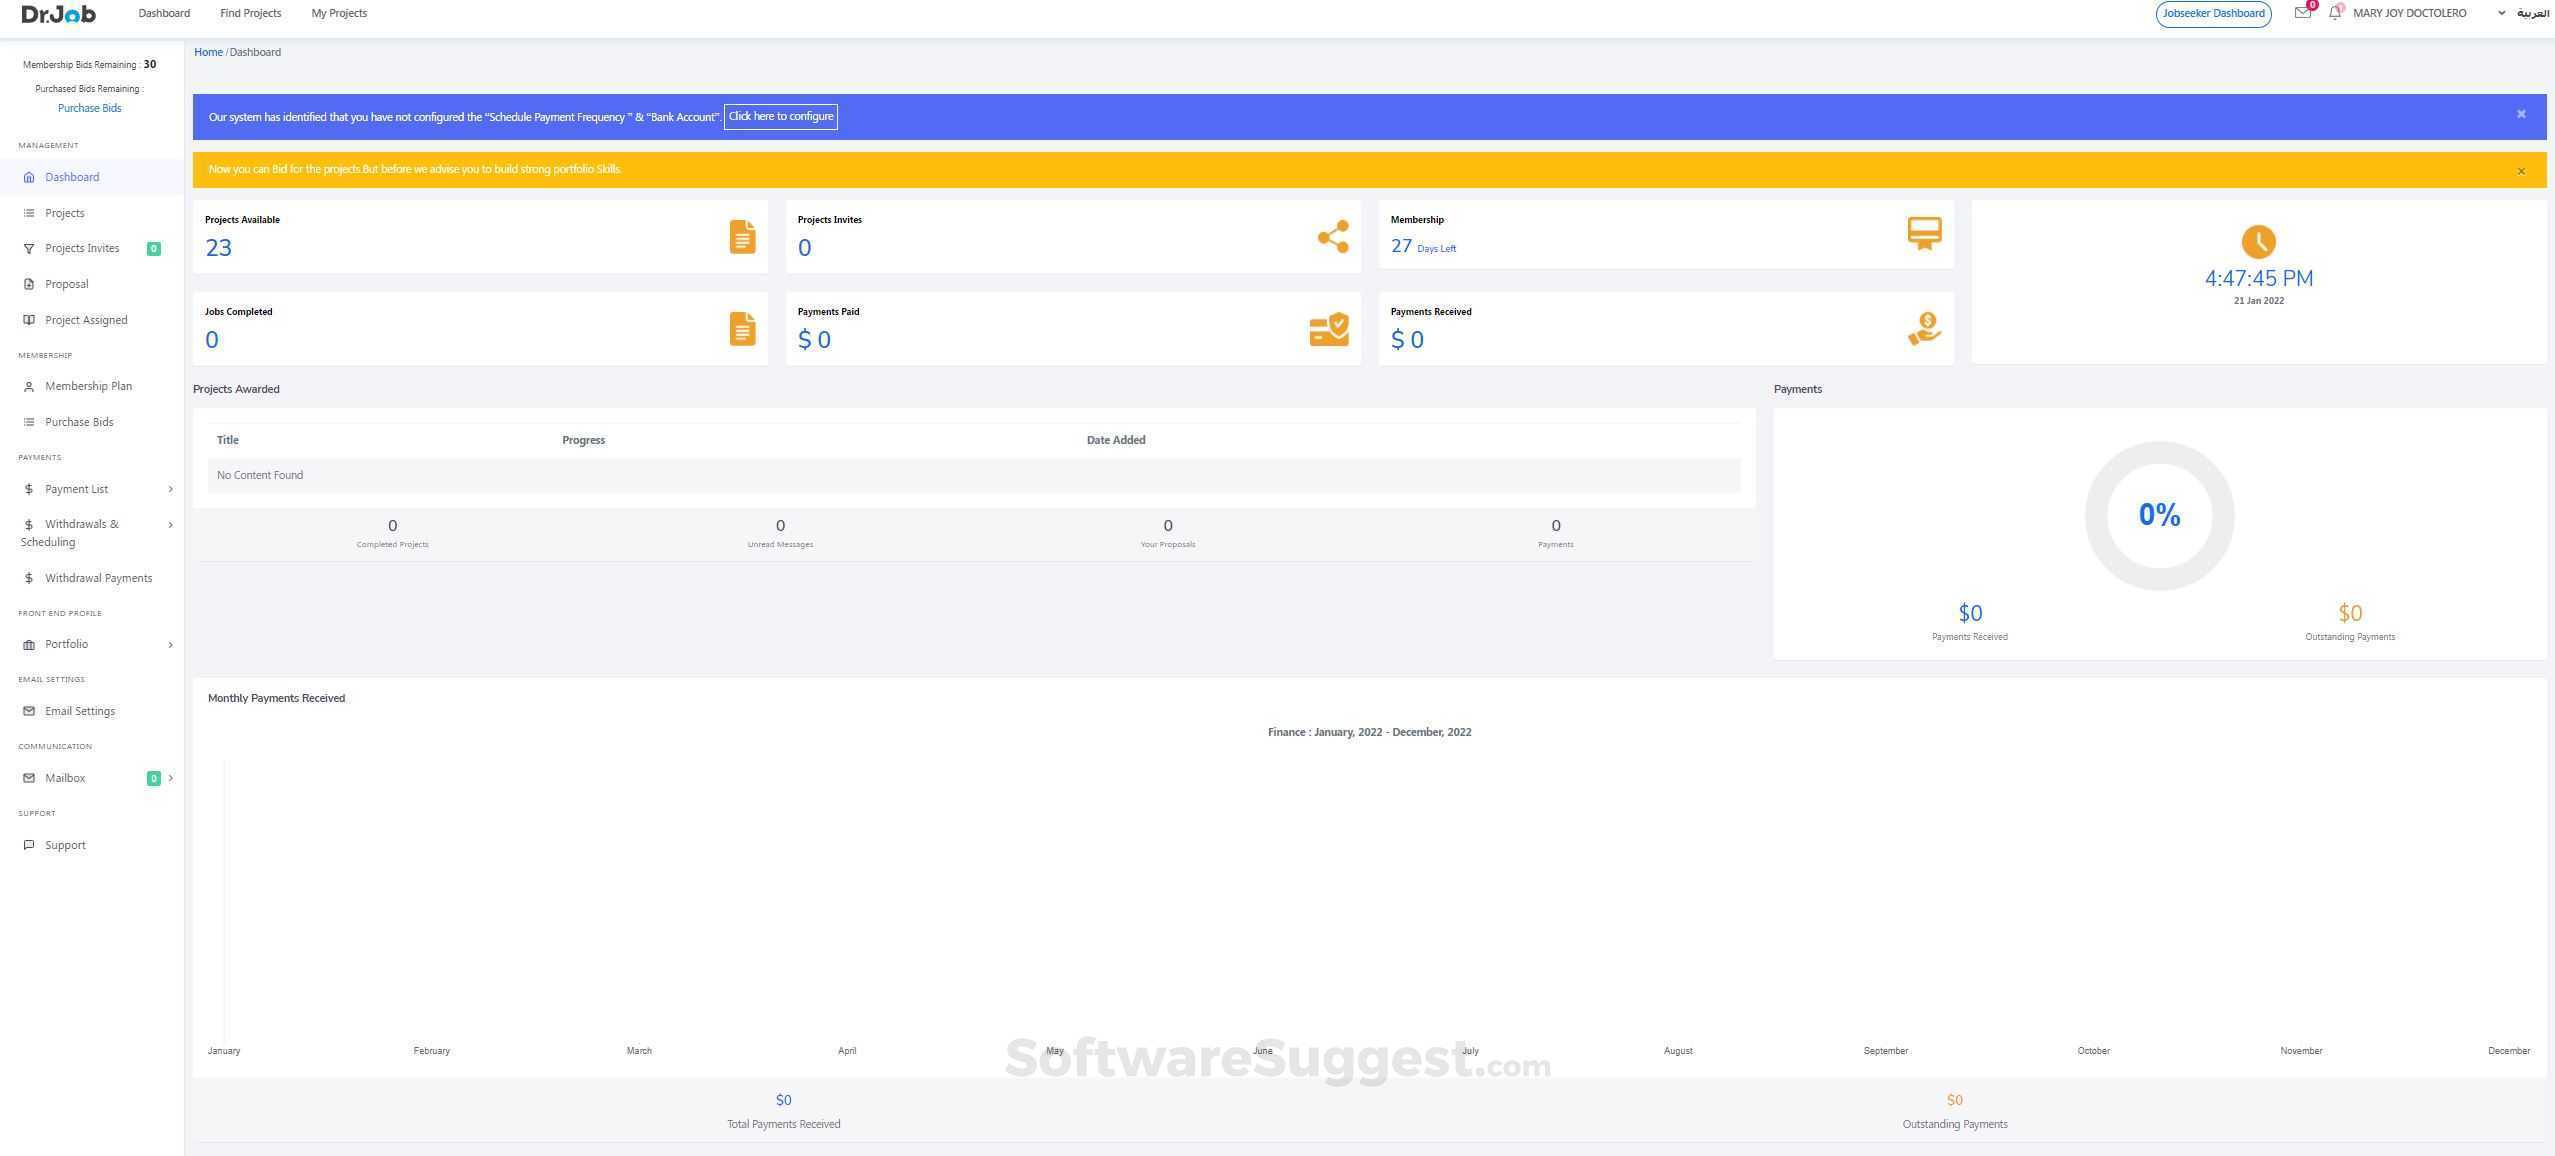The height and width of the screenshot is (1156, 2555).
Task: Open the notification bell icon
Action: click(x=2334, y=14)
